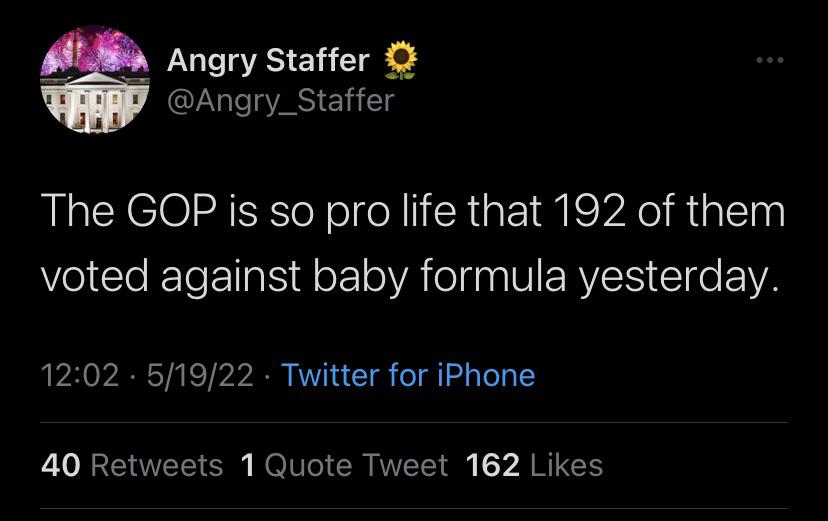Show the Quote Tweet list
Viewport: 828px width, 521px height.
click(358, 465)
